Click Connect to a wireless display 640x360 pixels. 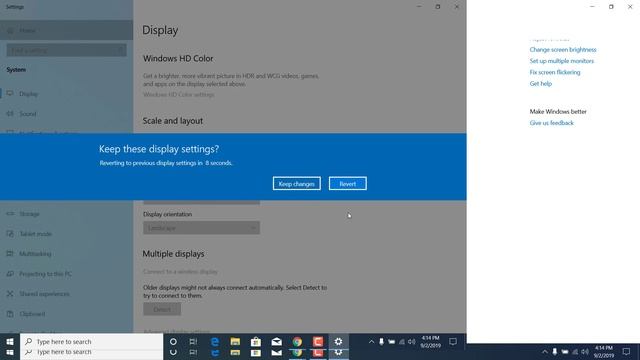click(180, 271)
